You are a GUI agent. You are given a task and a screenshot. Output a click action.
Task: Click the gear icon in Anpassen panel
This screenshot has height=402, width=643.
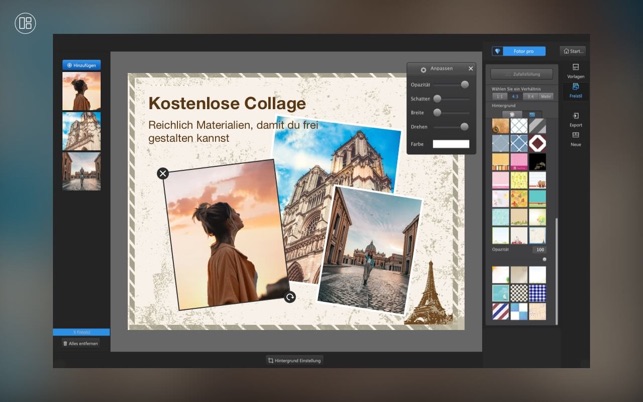[x=423, y=70]
